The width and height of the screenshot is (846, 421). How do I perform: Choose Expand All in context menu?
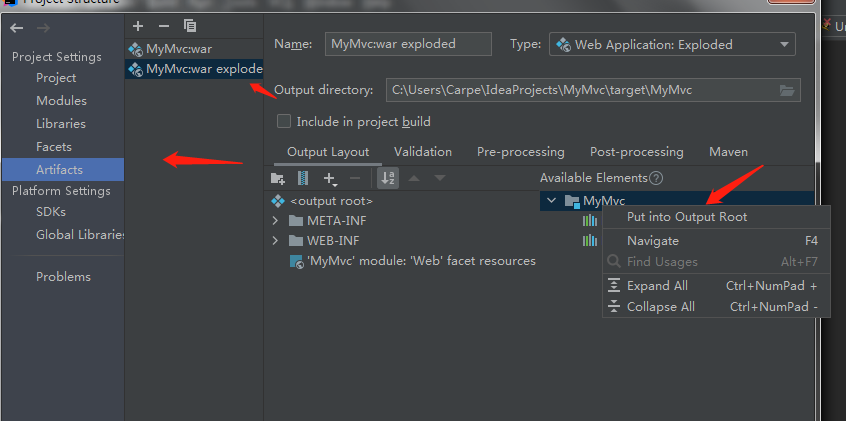click(x=715, y=286)
